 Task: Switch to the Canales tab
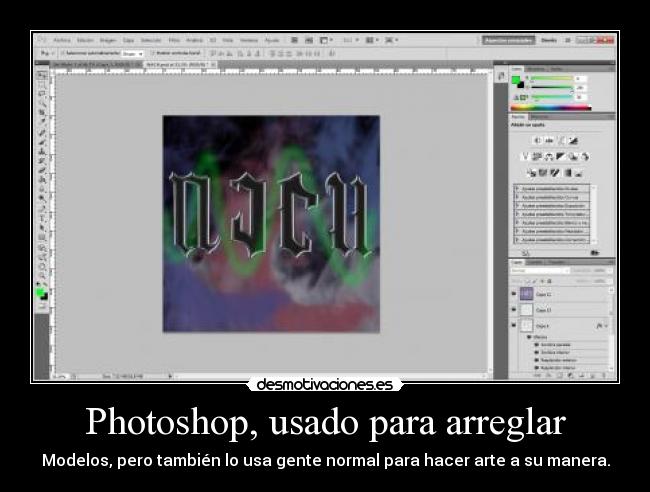[535, 262]
